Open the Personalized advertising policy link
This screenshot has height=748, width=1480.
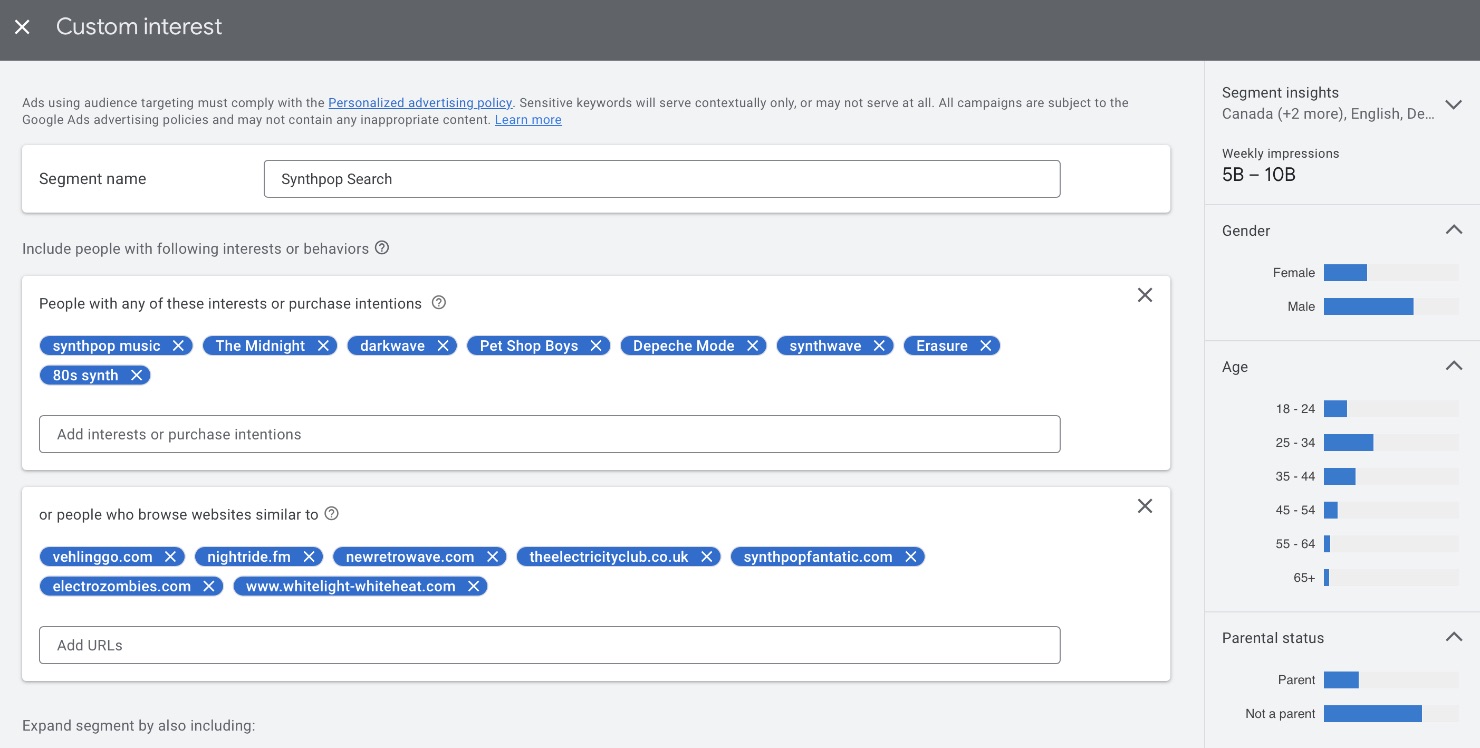[420, 103]
